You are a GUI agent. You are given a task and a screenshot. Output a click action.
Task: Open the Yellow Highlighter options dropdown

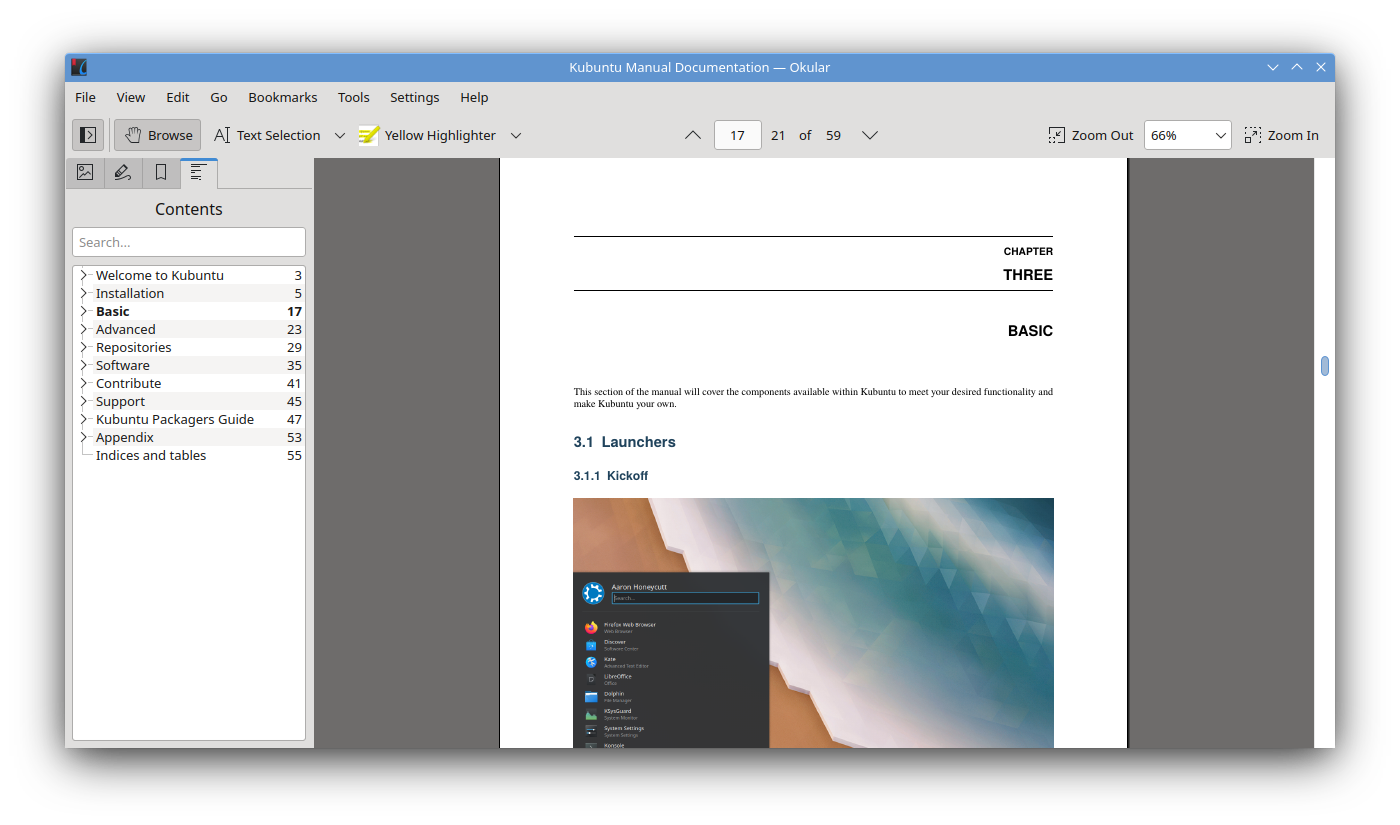[516, 135]
